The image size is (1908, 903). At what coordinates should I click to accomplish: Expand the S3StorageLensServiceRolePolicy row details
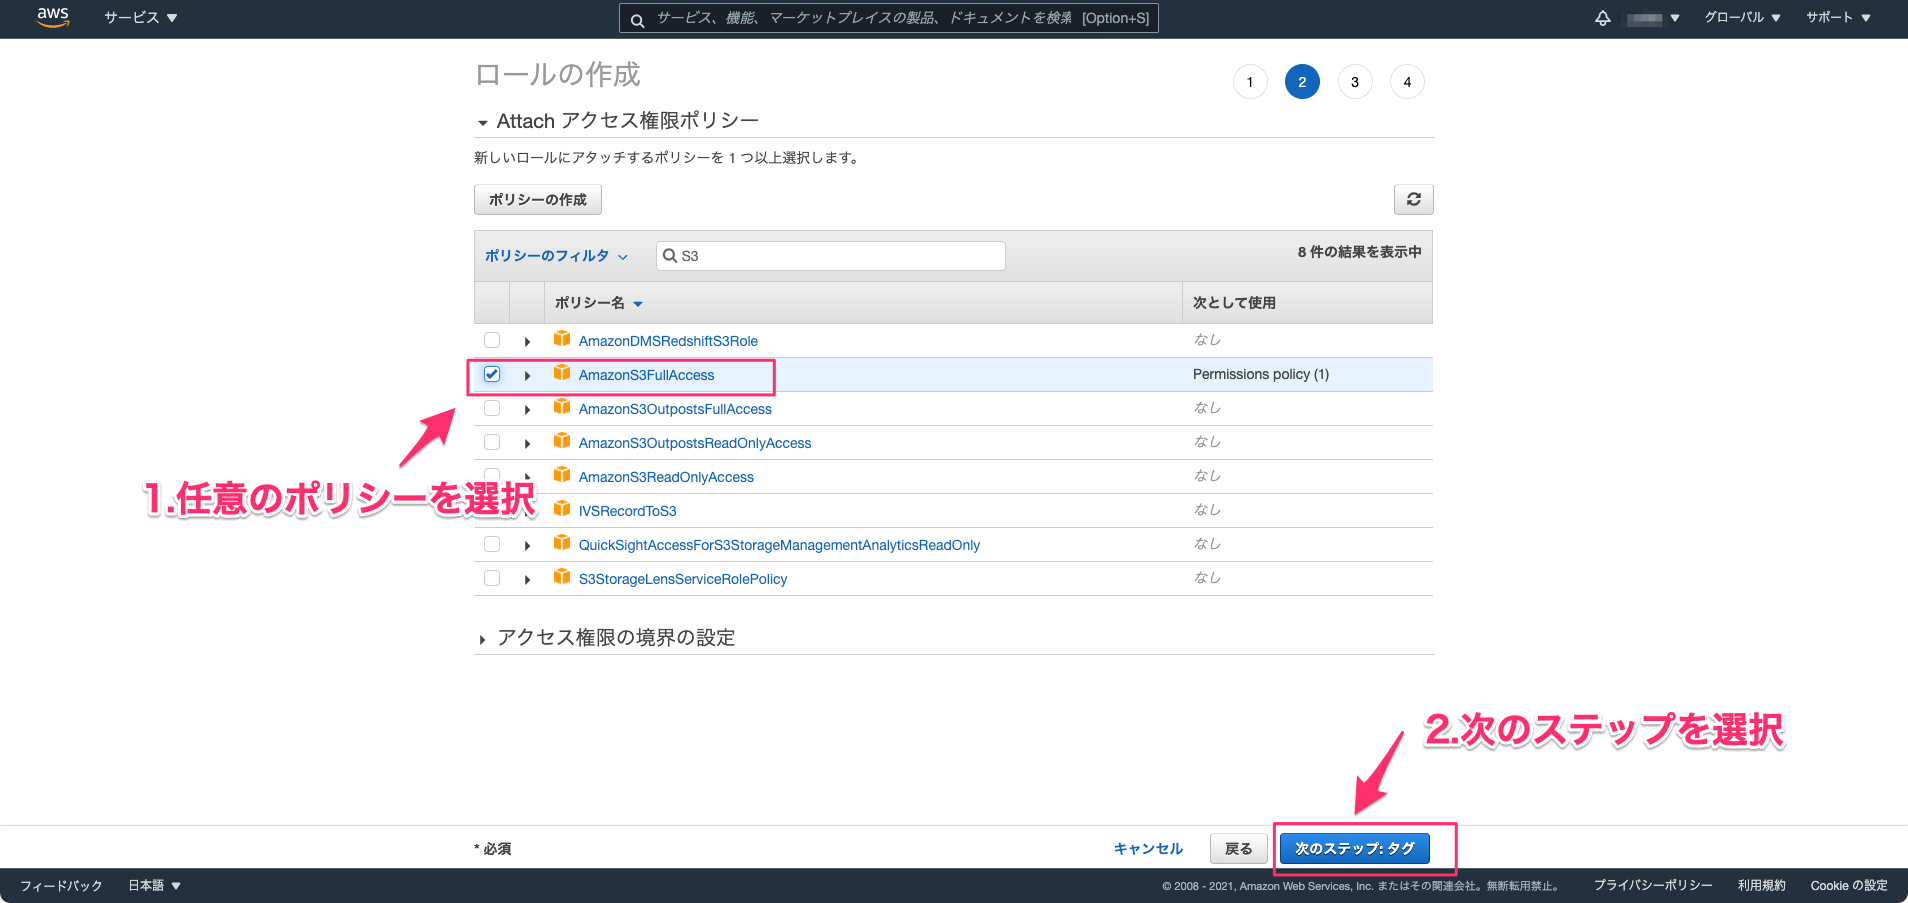527,580
